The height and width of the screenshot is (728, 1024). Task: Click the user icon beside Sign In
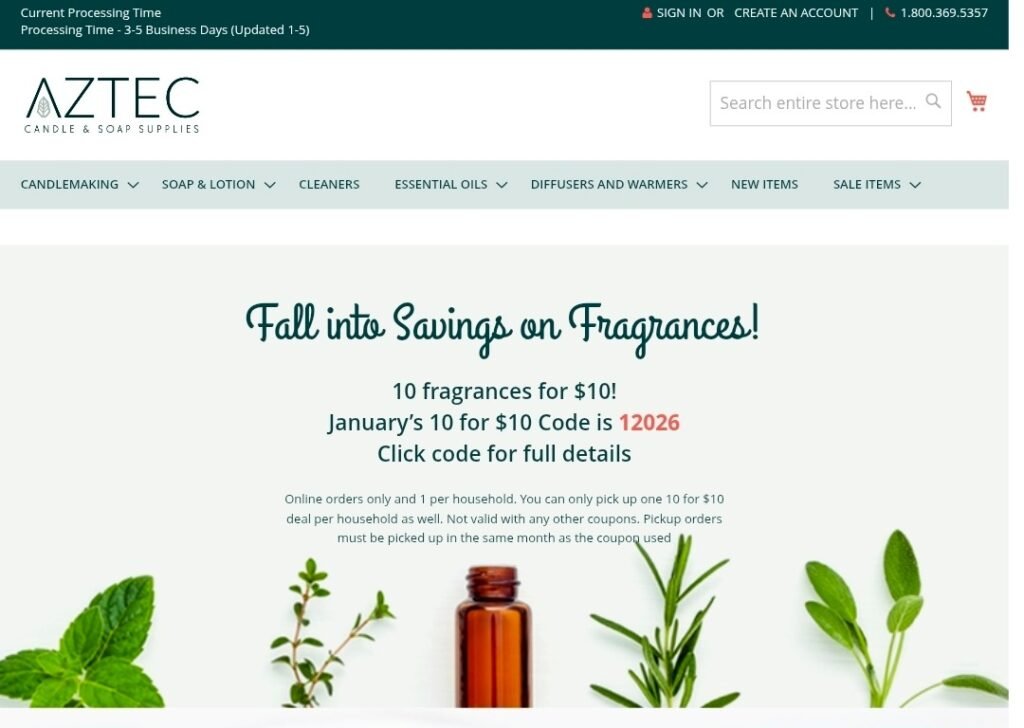(647, 12)
